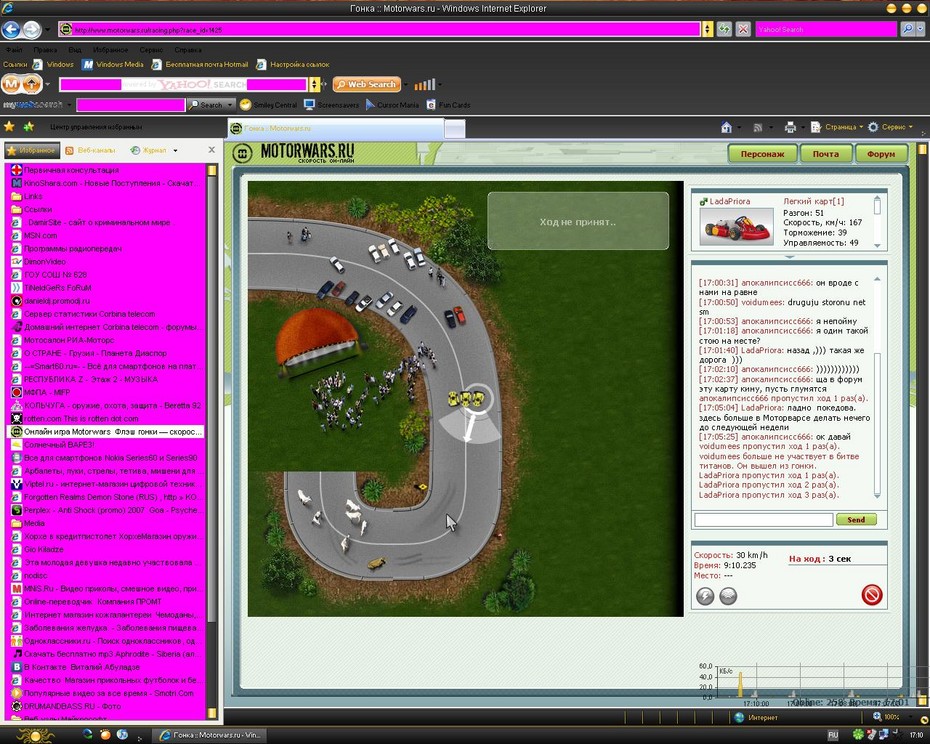Click the orange up-arrow toolbar button
Image resolution: width=930 pixels, height=744 pixels.
(x=32, y=84)
